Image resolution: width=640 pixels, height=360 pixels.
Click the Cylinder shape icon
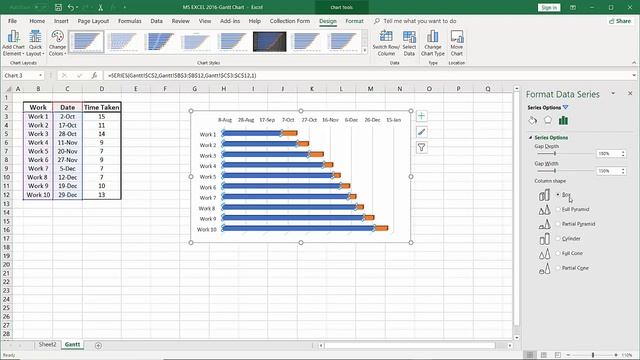tap(544, 239)
